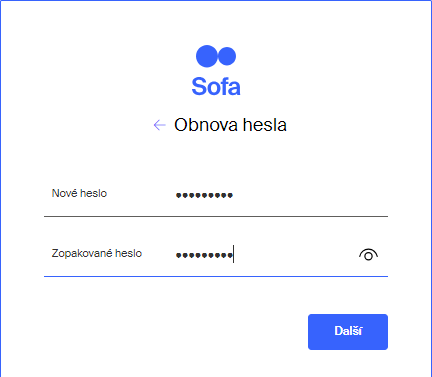Click the masked dots in Zopakované heslo
The width and height of the screenshot is (432, 377).
point(204,255)
